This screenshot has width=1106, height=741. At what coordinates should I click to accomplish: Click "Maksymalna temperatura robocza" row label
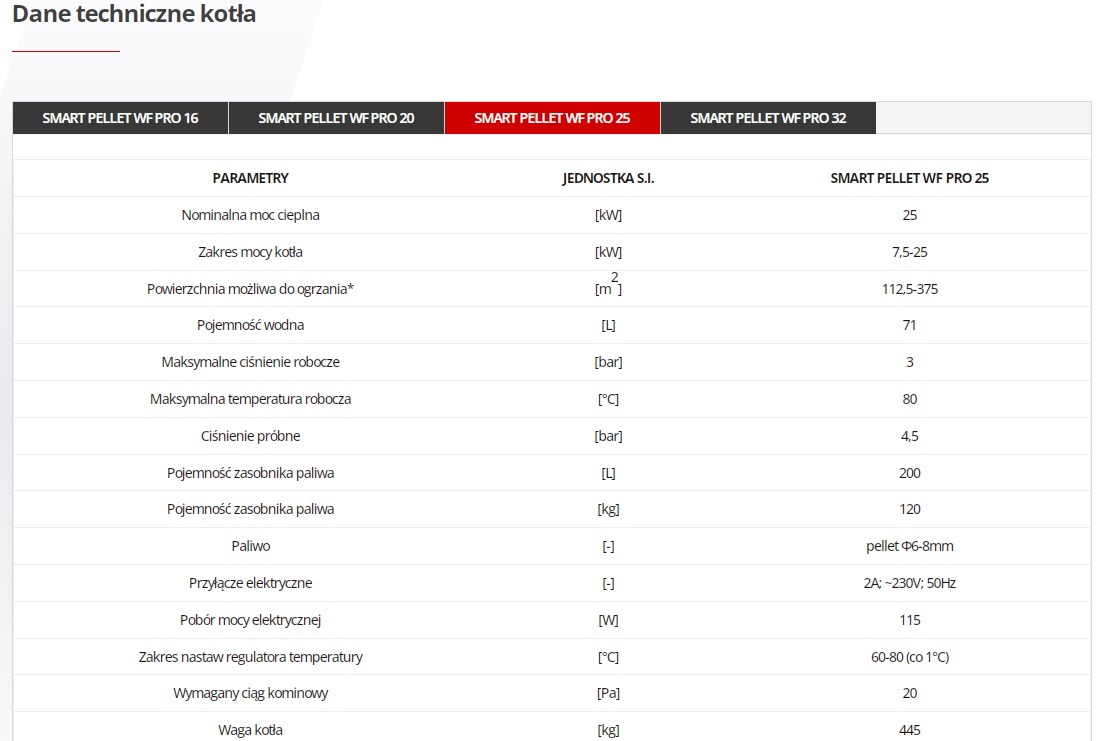point(250,399)
